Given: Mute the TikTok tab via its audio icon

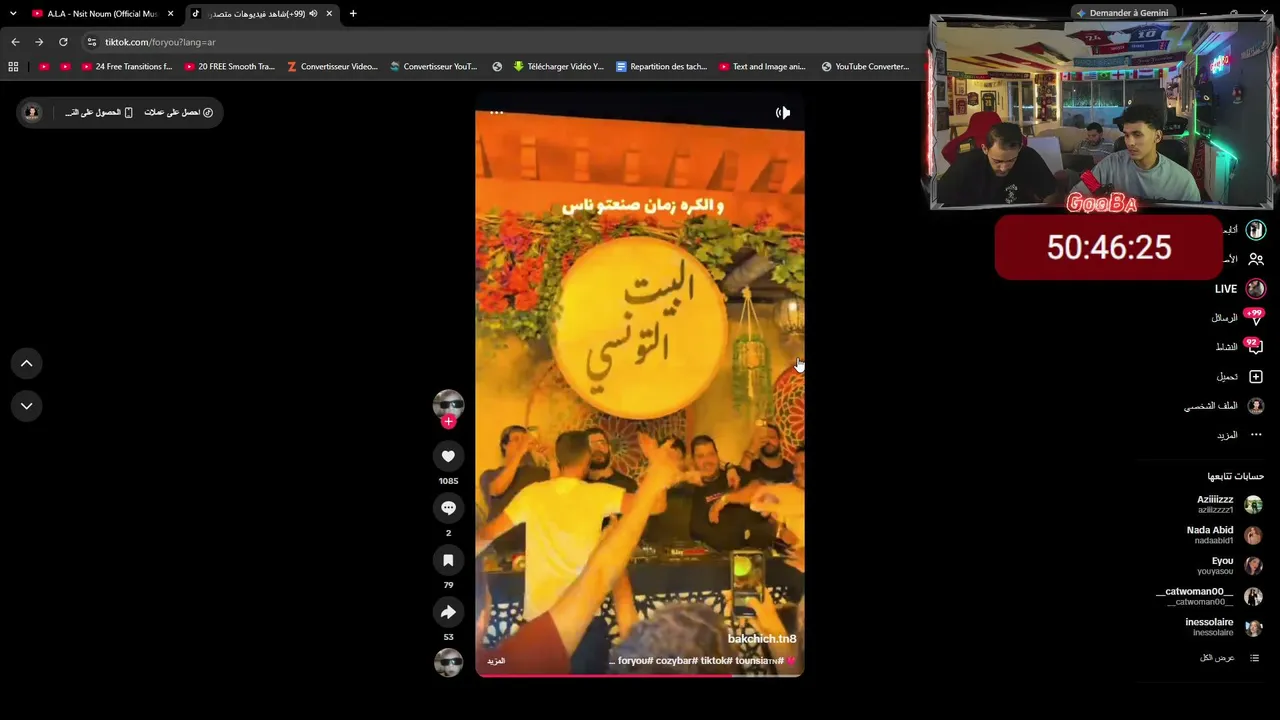Looking at the screenshot, I should click(313, 14).
